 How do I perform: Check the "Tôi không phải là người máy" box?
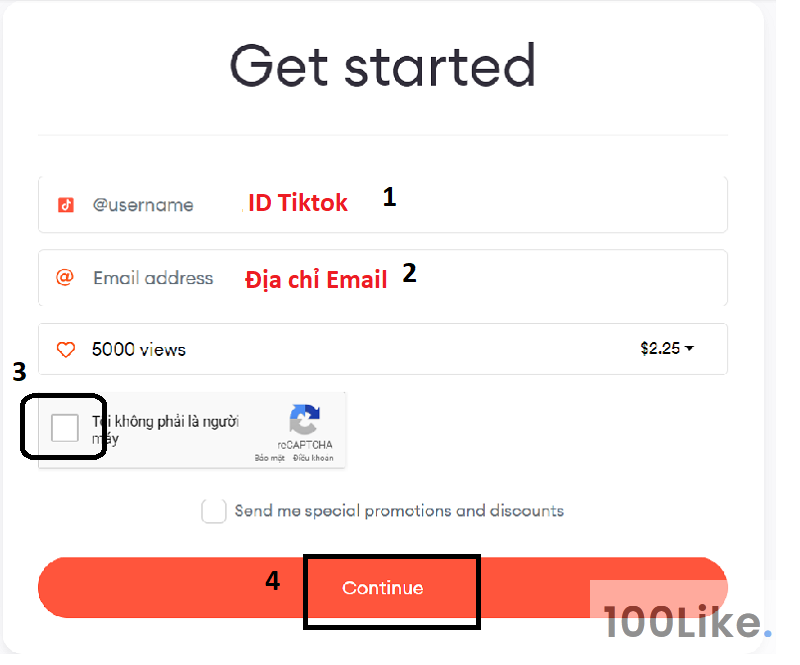pos(63,427)
